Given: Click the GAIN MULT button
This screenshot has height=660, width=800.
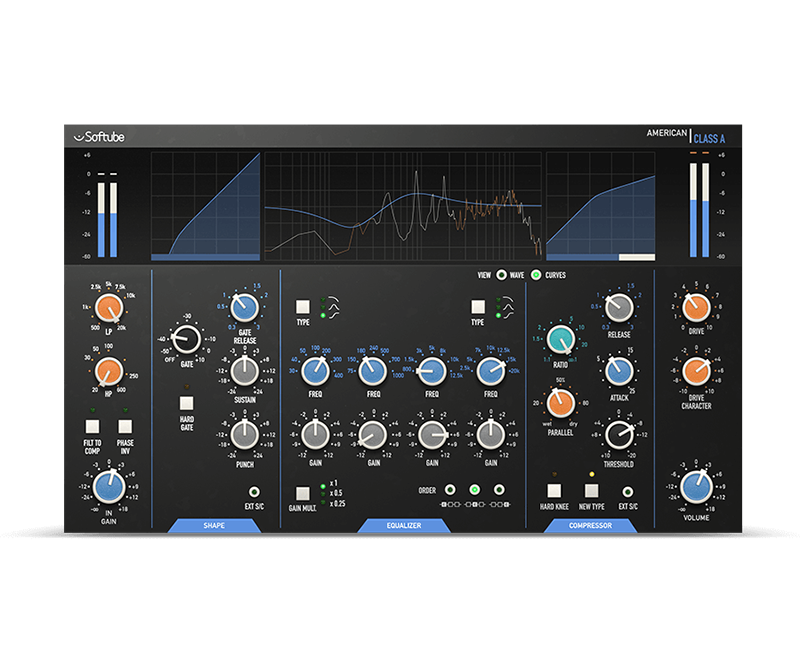Looking at the screenshot, I should coord(303,493).
